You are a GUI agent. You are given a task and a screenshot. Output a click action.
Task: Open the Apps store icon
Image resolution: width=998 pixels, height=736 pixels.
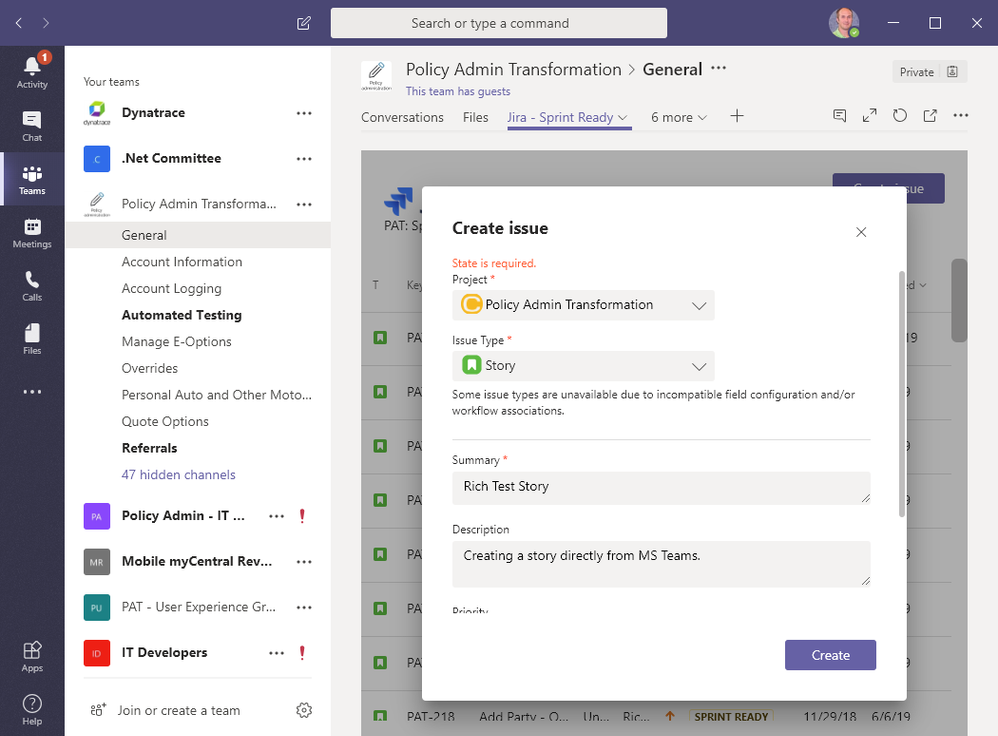tap(32, 656)
